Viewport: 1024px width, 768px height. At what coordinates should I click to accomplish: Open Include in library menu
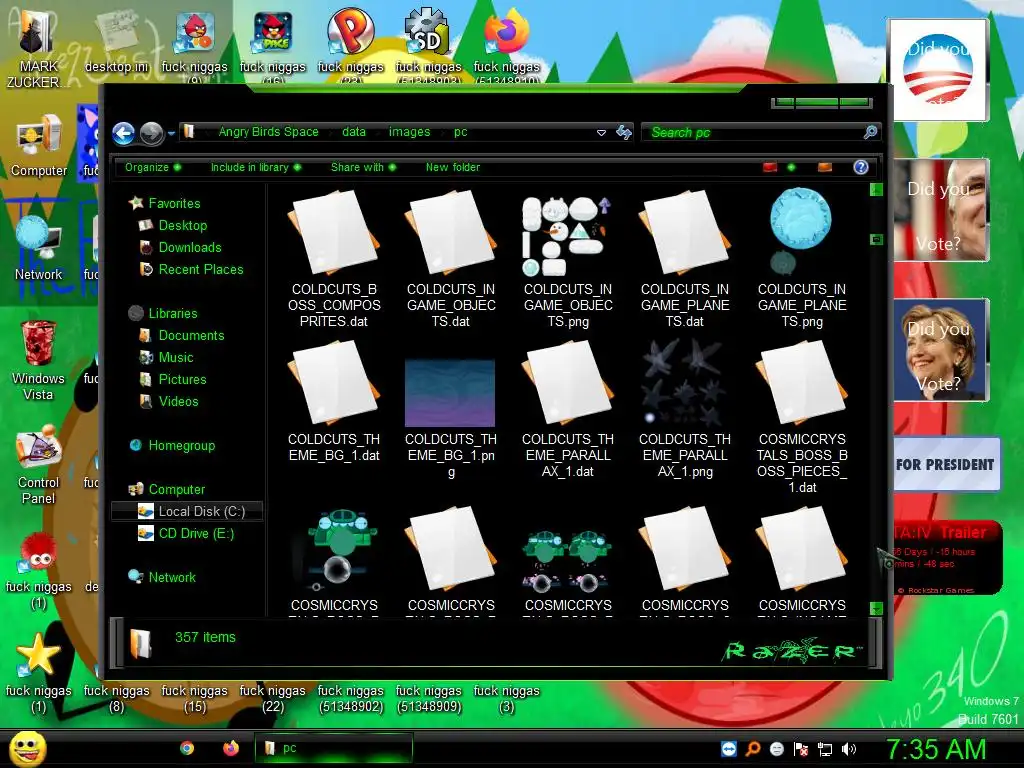255,167
